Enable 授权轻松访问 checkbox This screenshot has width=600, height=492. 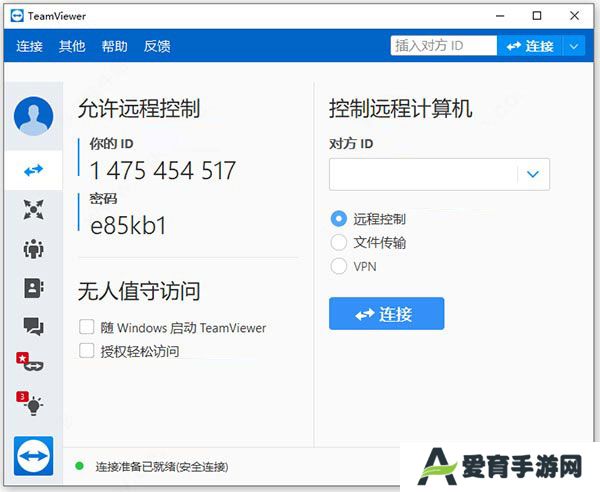tap(86, 350)
